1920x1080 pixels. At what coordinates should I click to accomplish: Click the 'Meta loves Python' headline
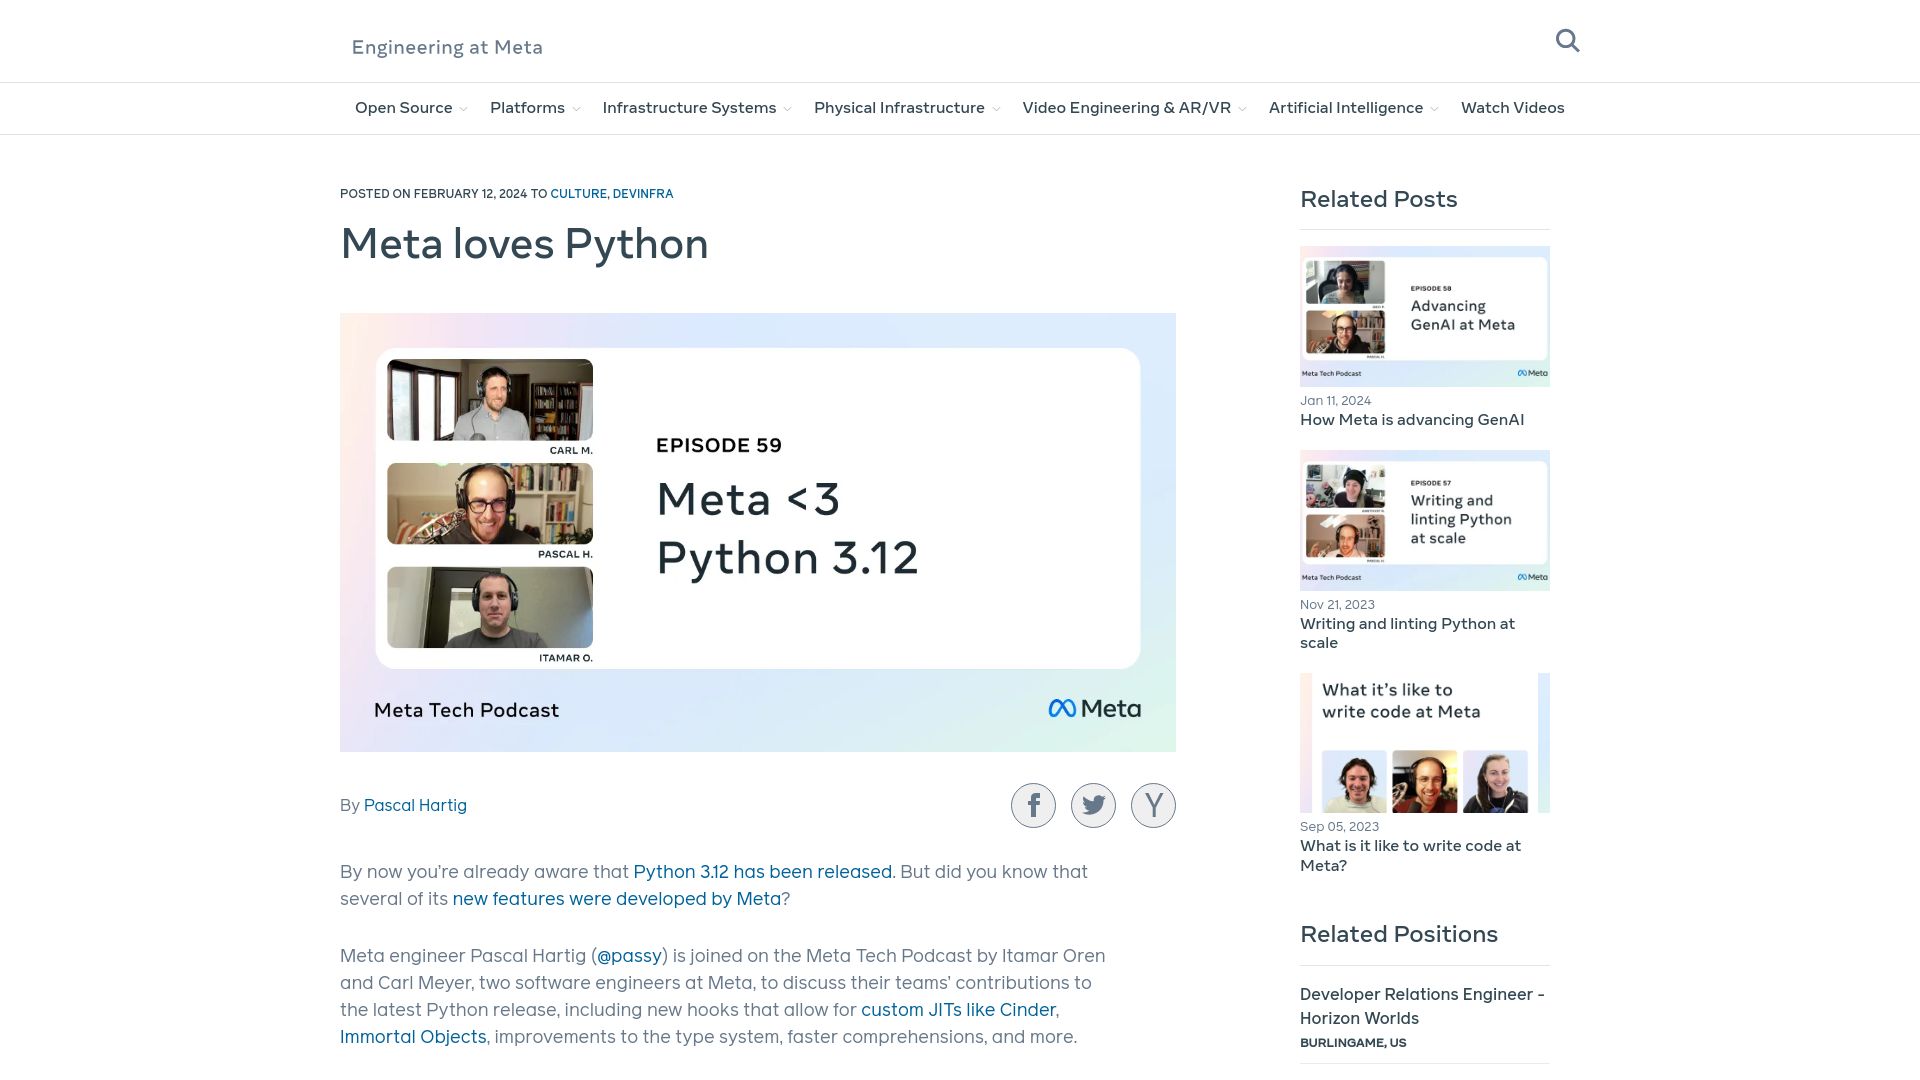(524, 244)
